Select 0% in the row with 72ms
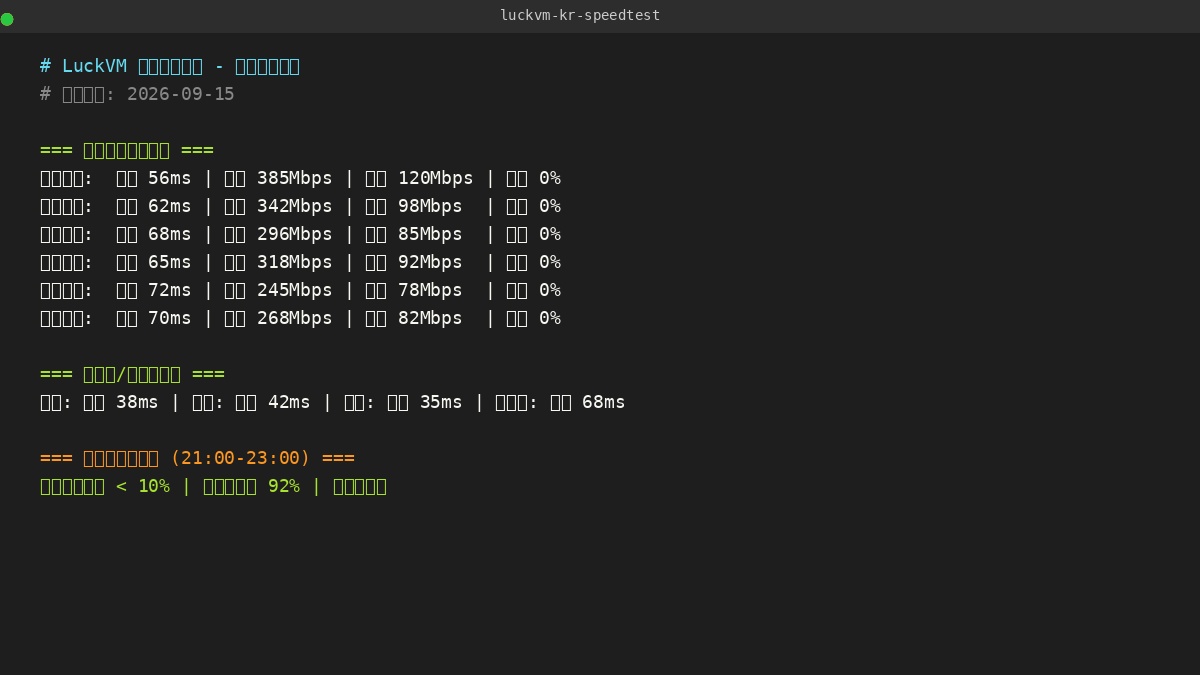Viewport: 1200px width, 675px height. [550, 290]
